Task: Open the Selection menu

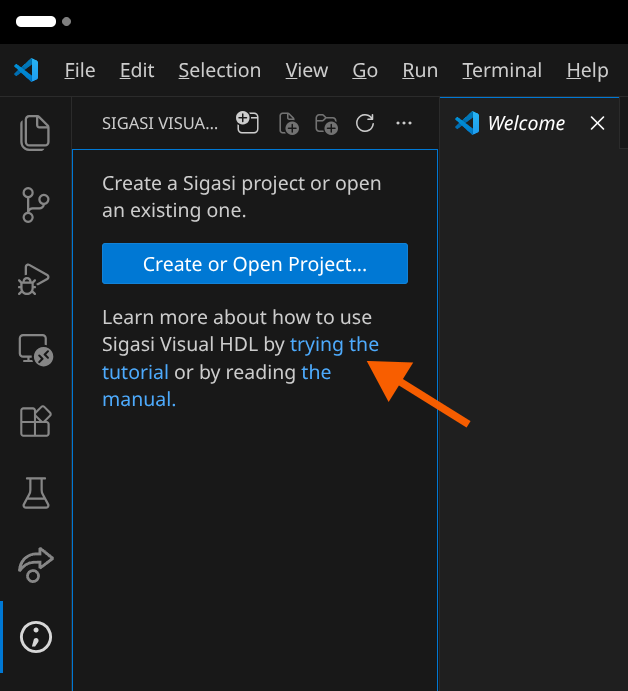Action: coord(219,70)
